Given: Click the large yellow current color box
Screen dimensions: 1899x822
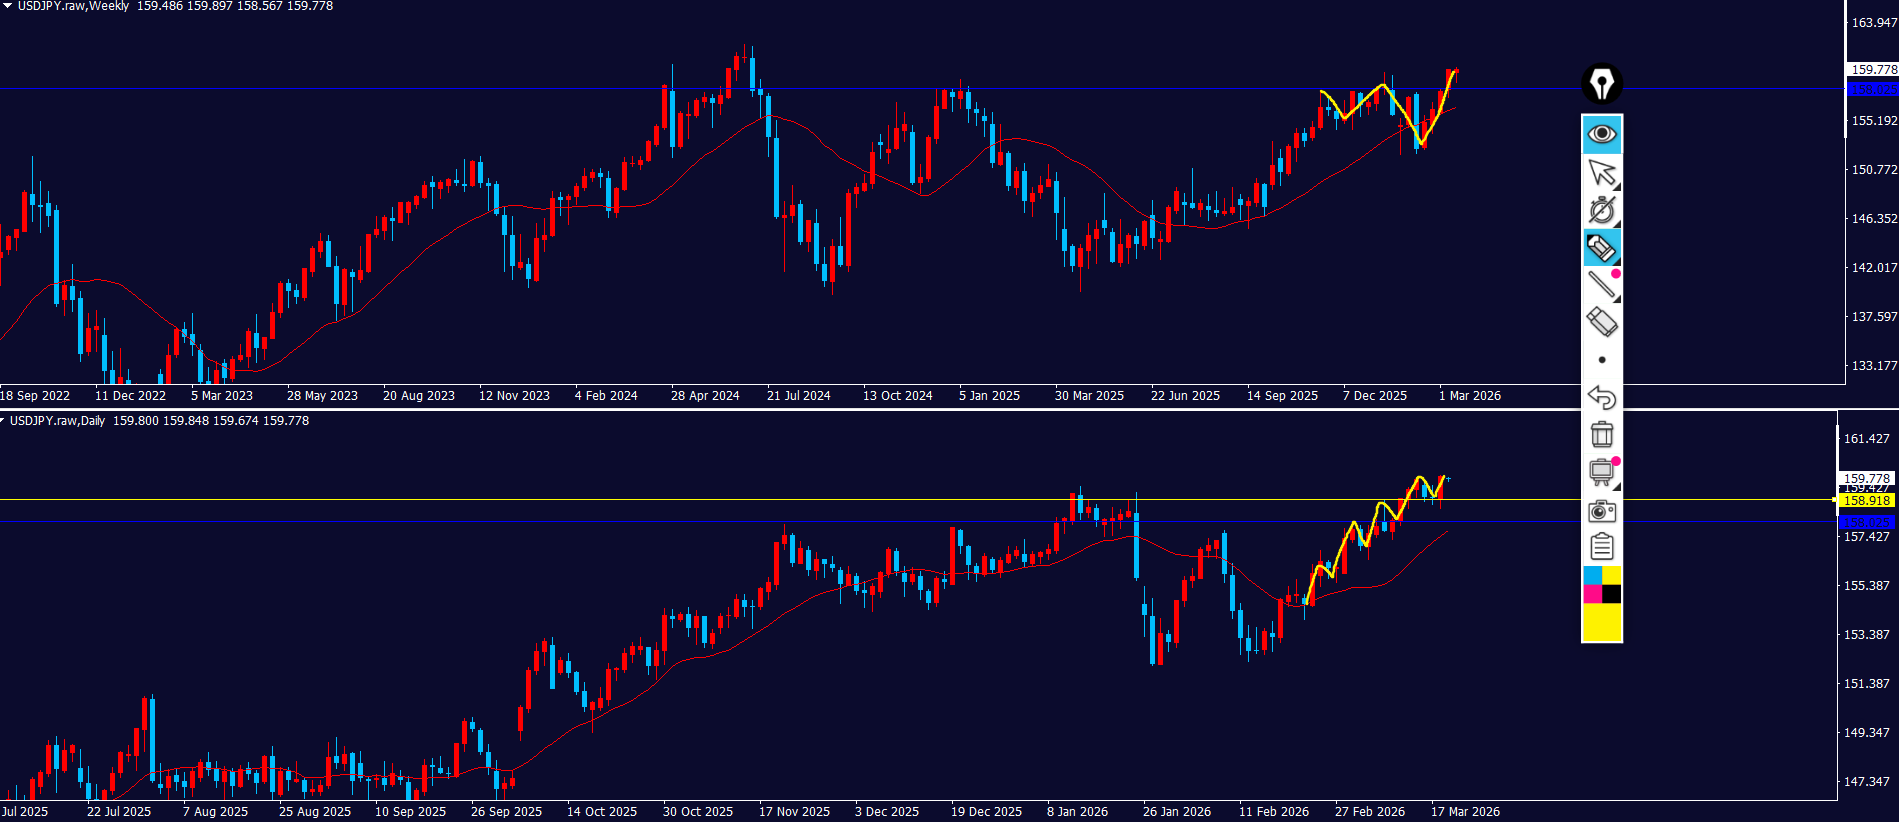Looking at the screenshot, I should tap(1601, 622).
